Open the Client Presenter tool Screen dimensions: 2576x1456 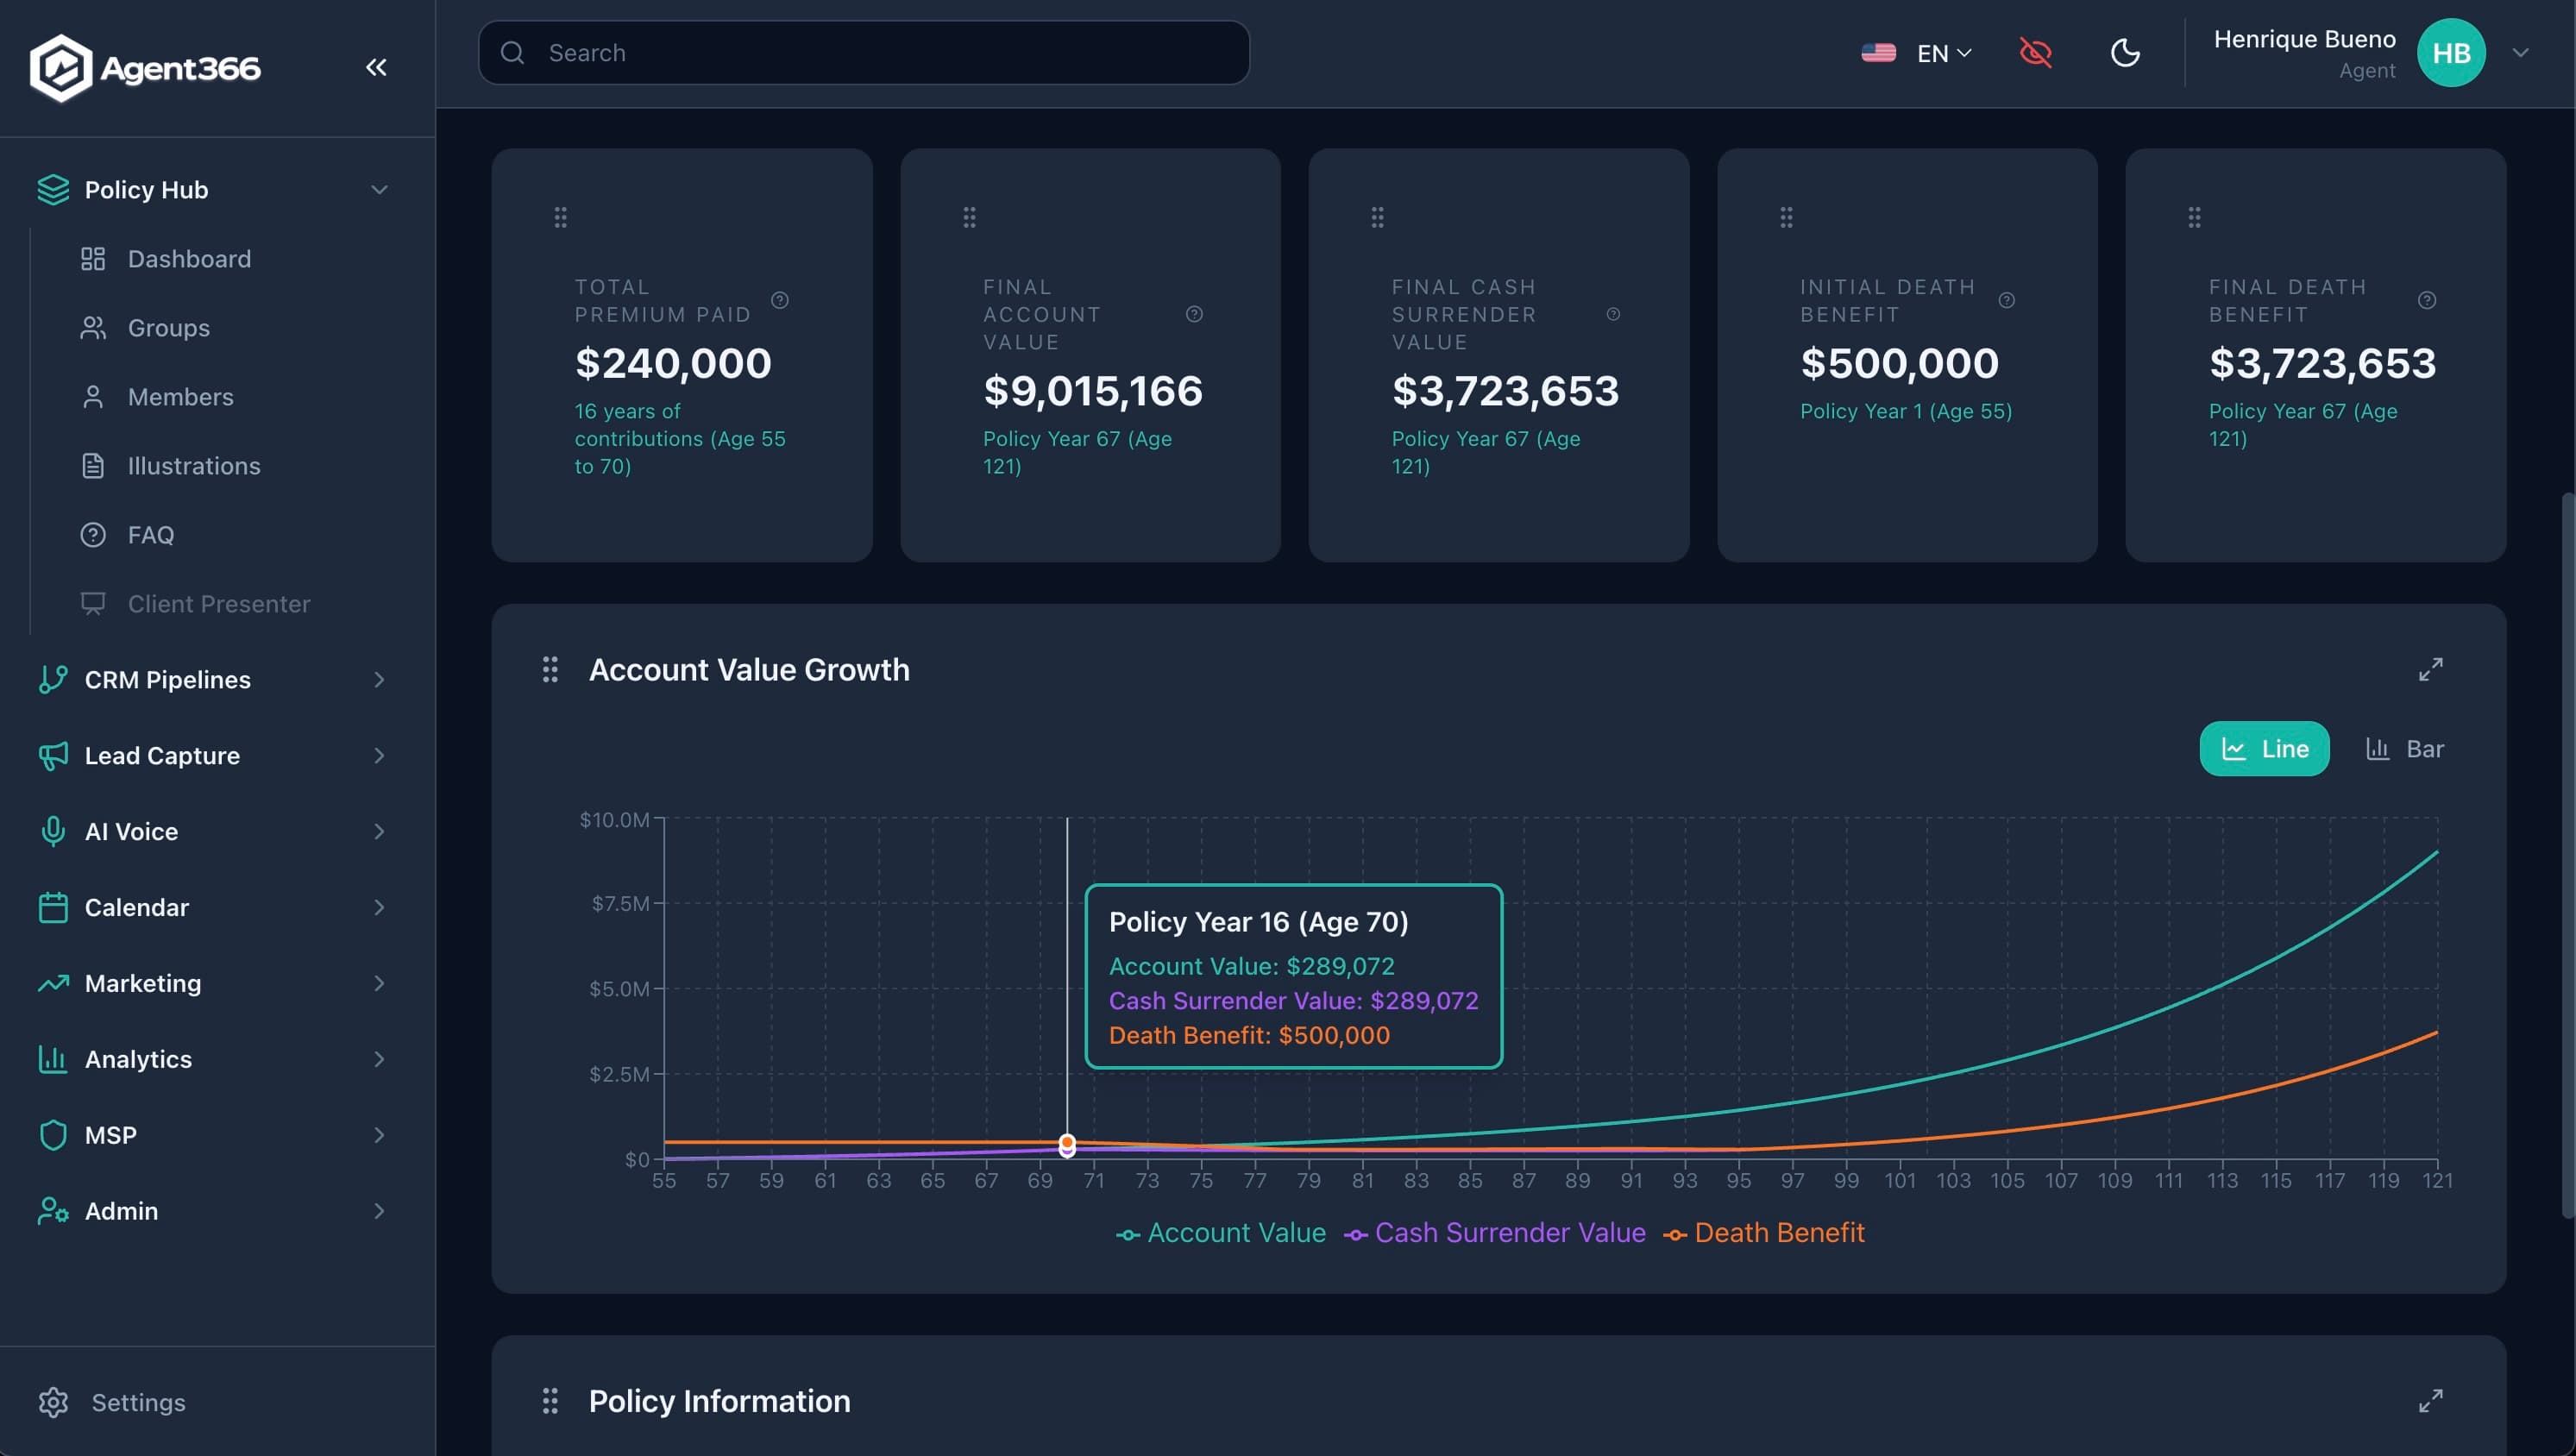(218, 603)
